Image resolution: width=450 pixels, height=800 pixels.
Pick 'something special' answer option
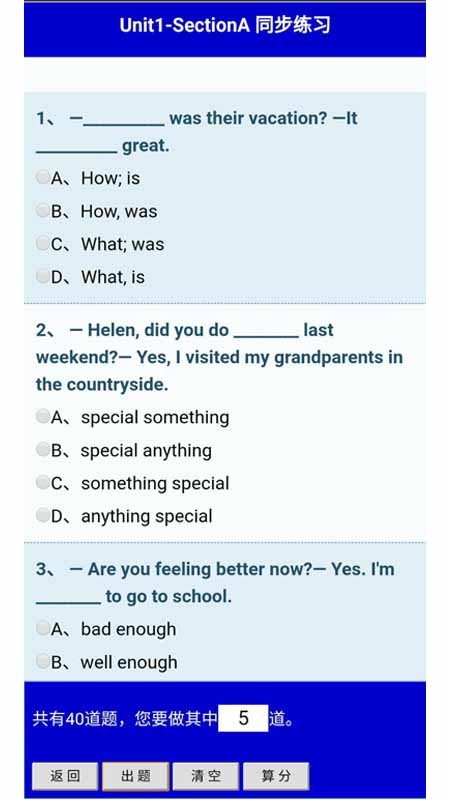click(43, 483)
